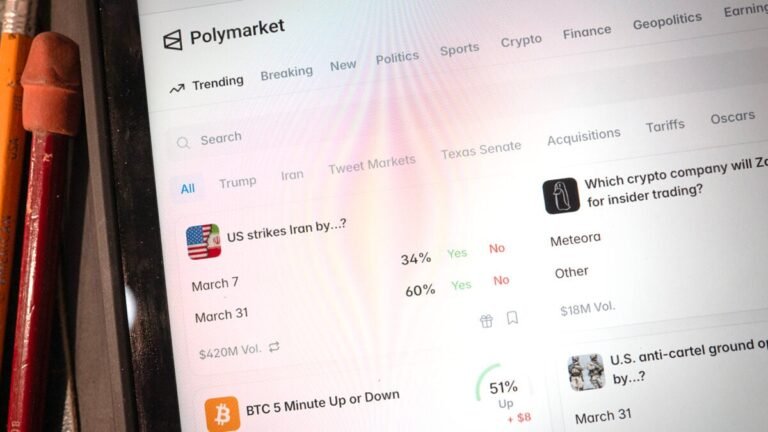The image size is (768, 432).
Task: Choose No for March 31 Iran strike
Action: click(501, 280)
